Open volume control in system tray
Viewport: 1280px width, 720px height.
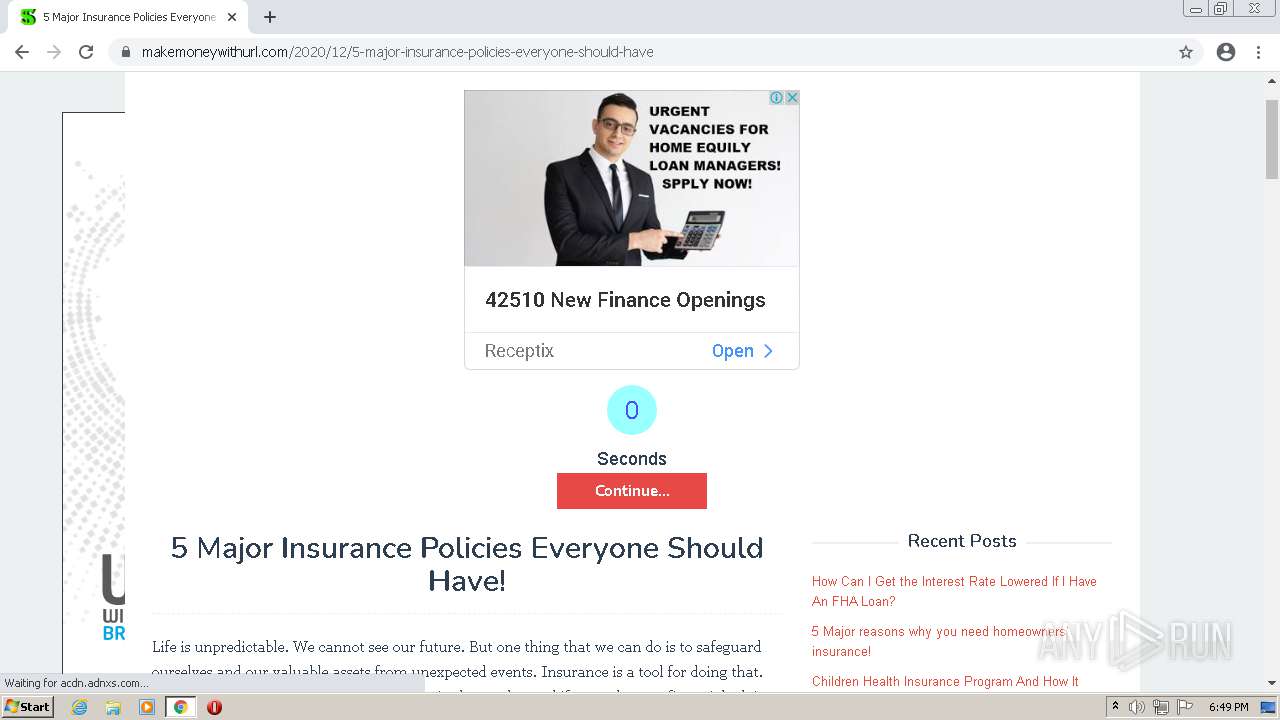coord(1137,707)
